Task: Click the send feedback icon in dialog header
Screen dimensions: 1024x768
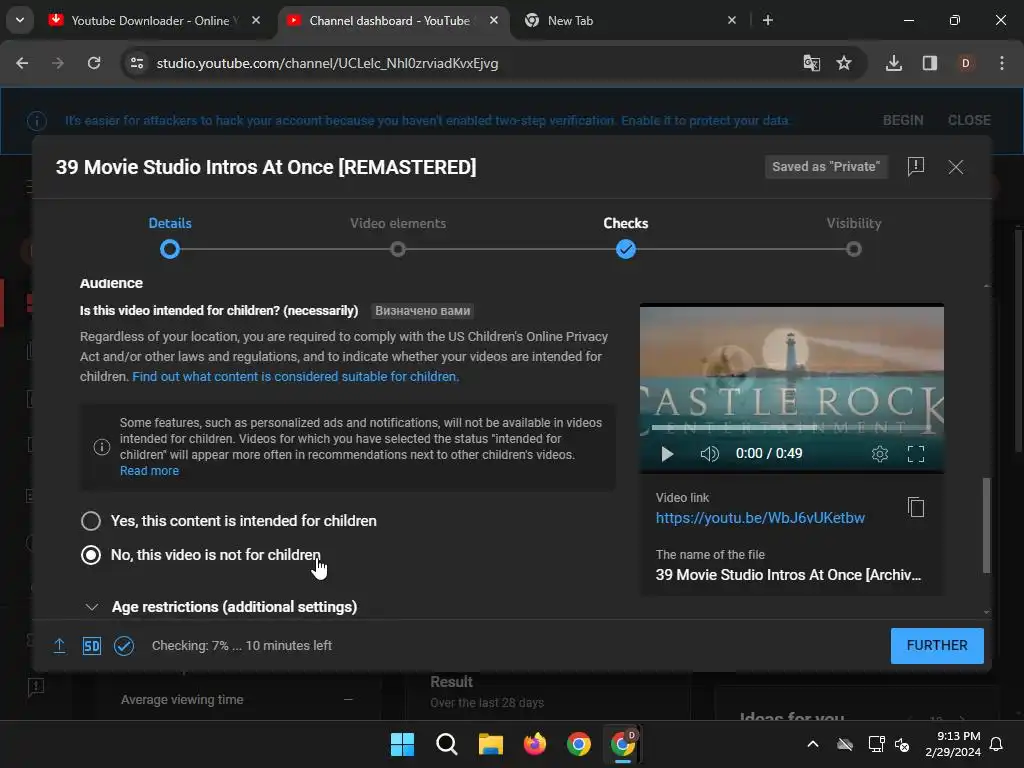Action: tap(916, 167)
